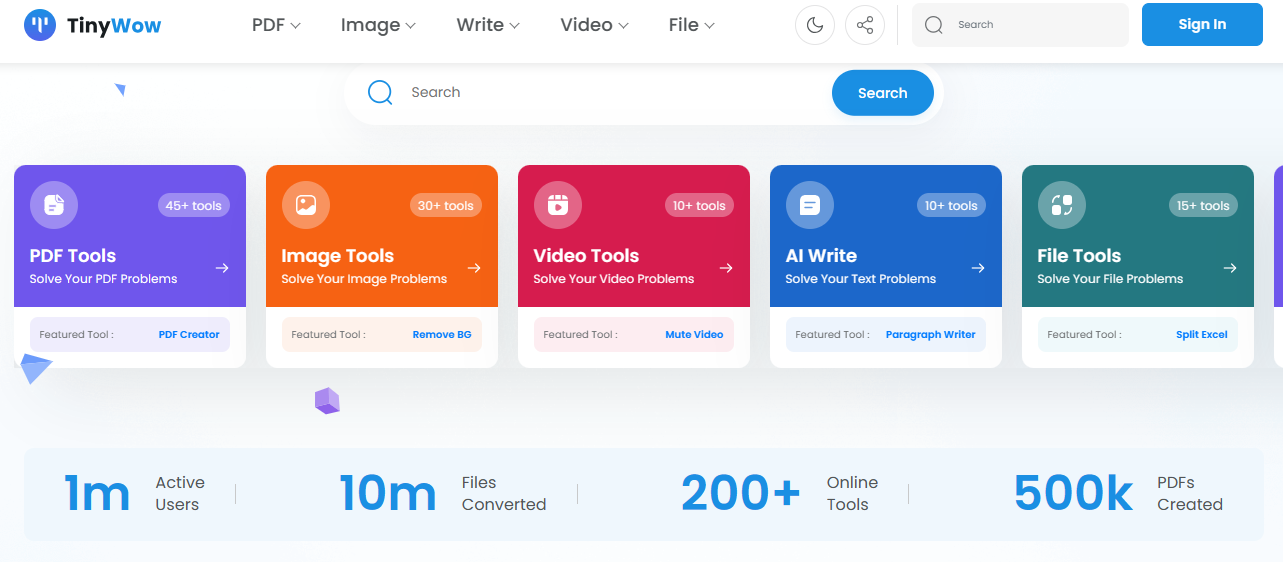
Task: Expand the Image dropdown menu
Action: pos(378,25)
